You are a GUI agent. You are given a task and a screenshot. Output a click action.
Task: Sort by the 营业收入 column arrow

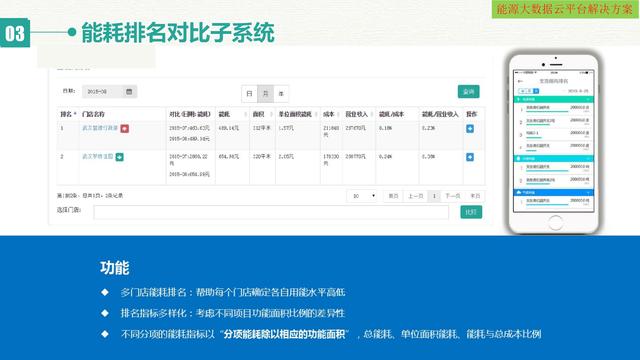point(372,115)
